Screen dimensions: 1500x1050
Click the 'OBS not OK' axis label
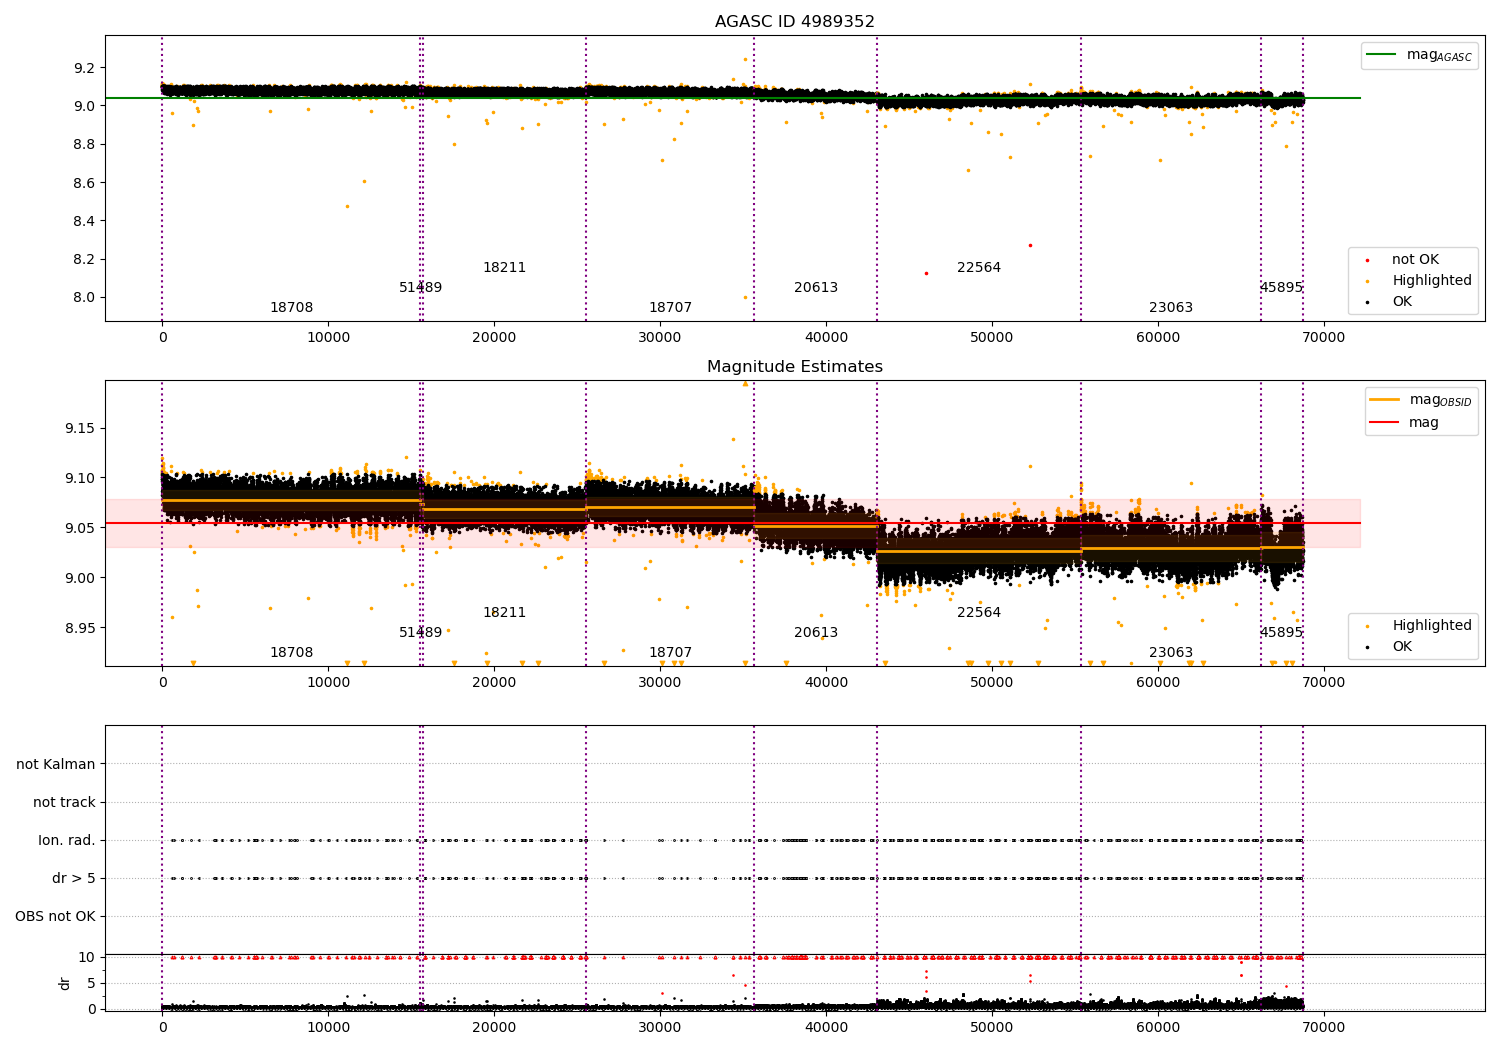pyautogui.click(x=55, y=916)
